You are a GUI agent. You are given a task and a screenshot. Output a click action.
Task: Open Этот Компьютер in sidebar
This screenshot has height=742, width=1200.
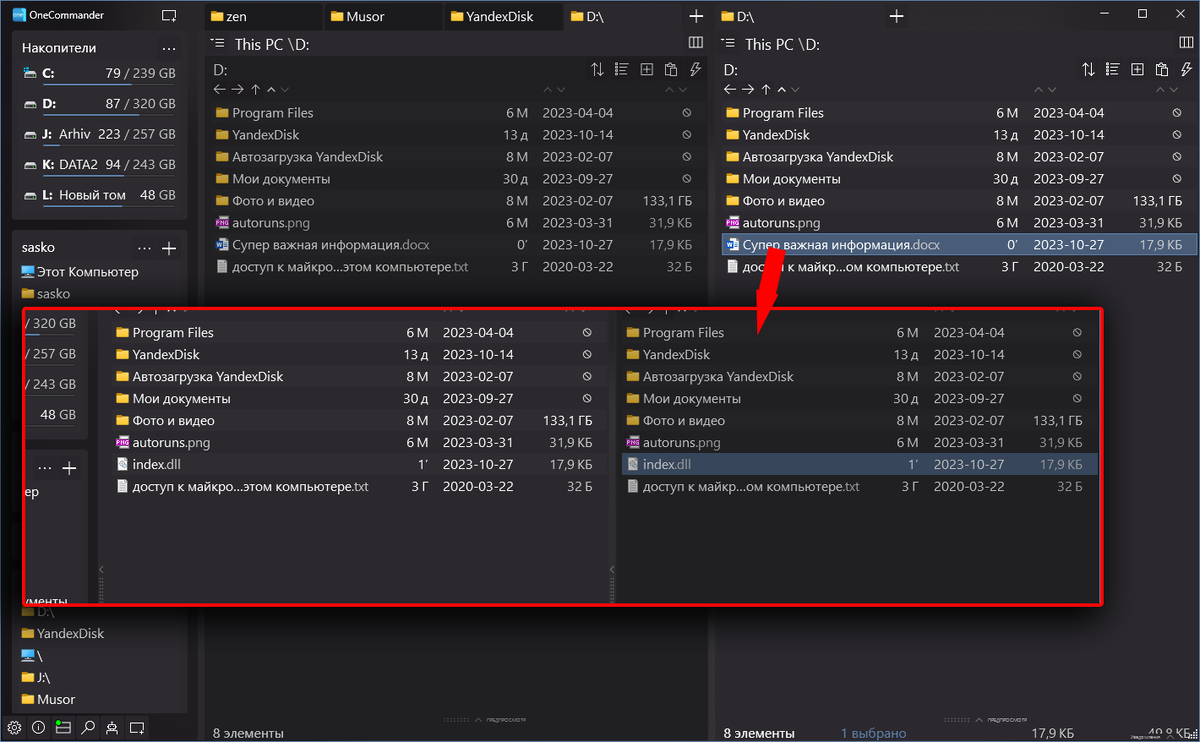pyautogui.click(x=79, y=272)
